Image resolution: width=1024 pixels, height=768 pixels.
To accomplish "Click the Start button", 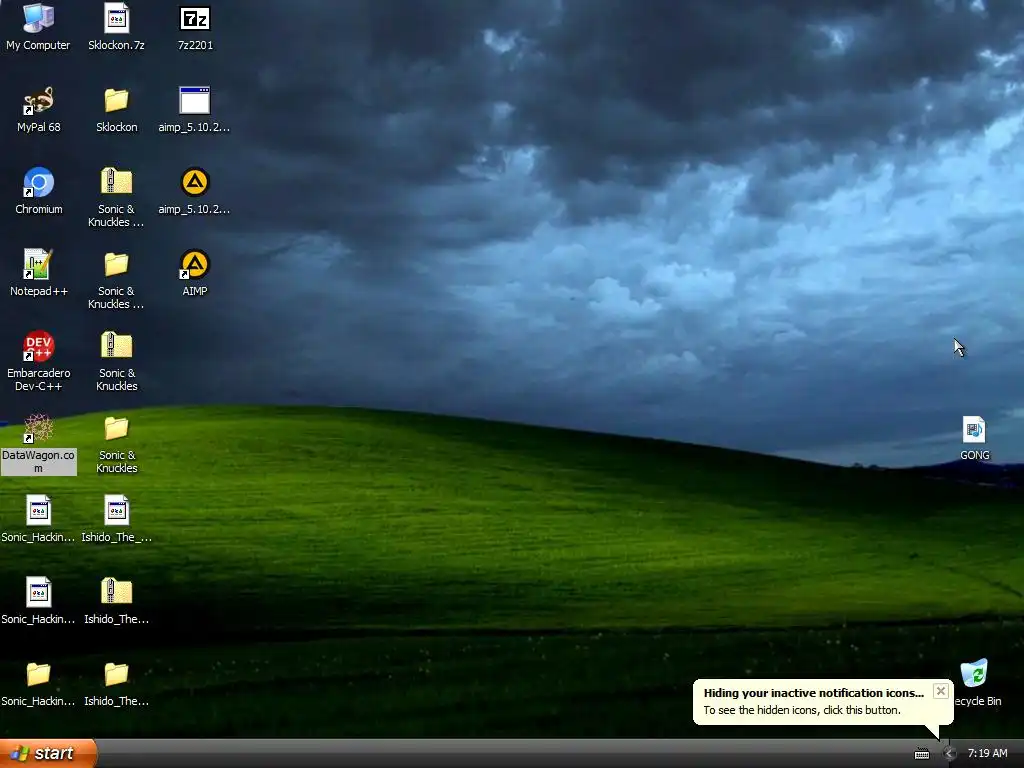I will 48,753.
